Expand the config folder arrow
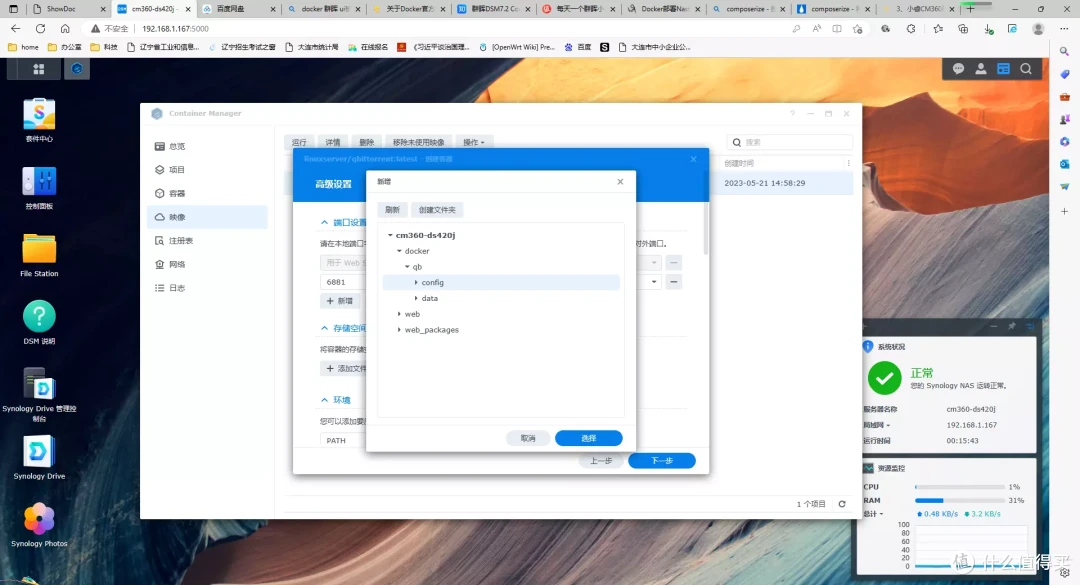 [x=416, y=283]
